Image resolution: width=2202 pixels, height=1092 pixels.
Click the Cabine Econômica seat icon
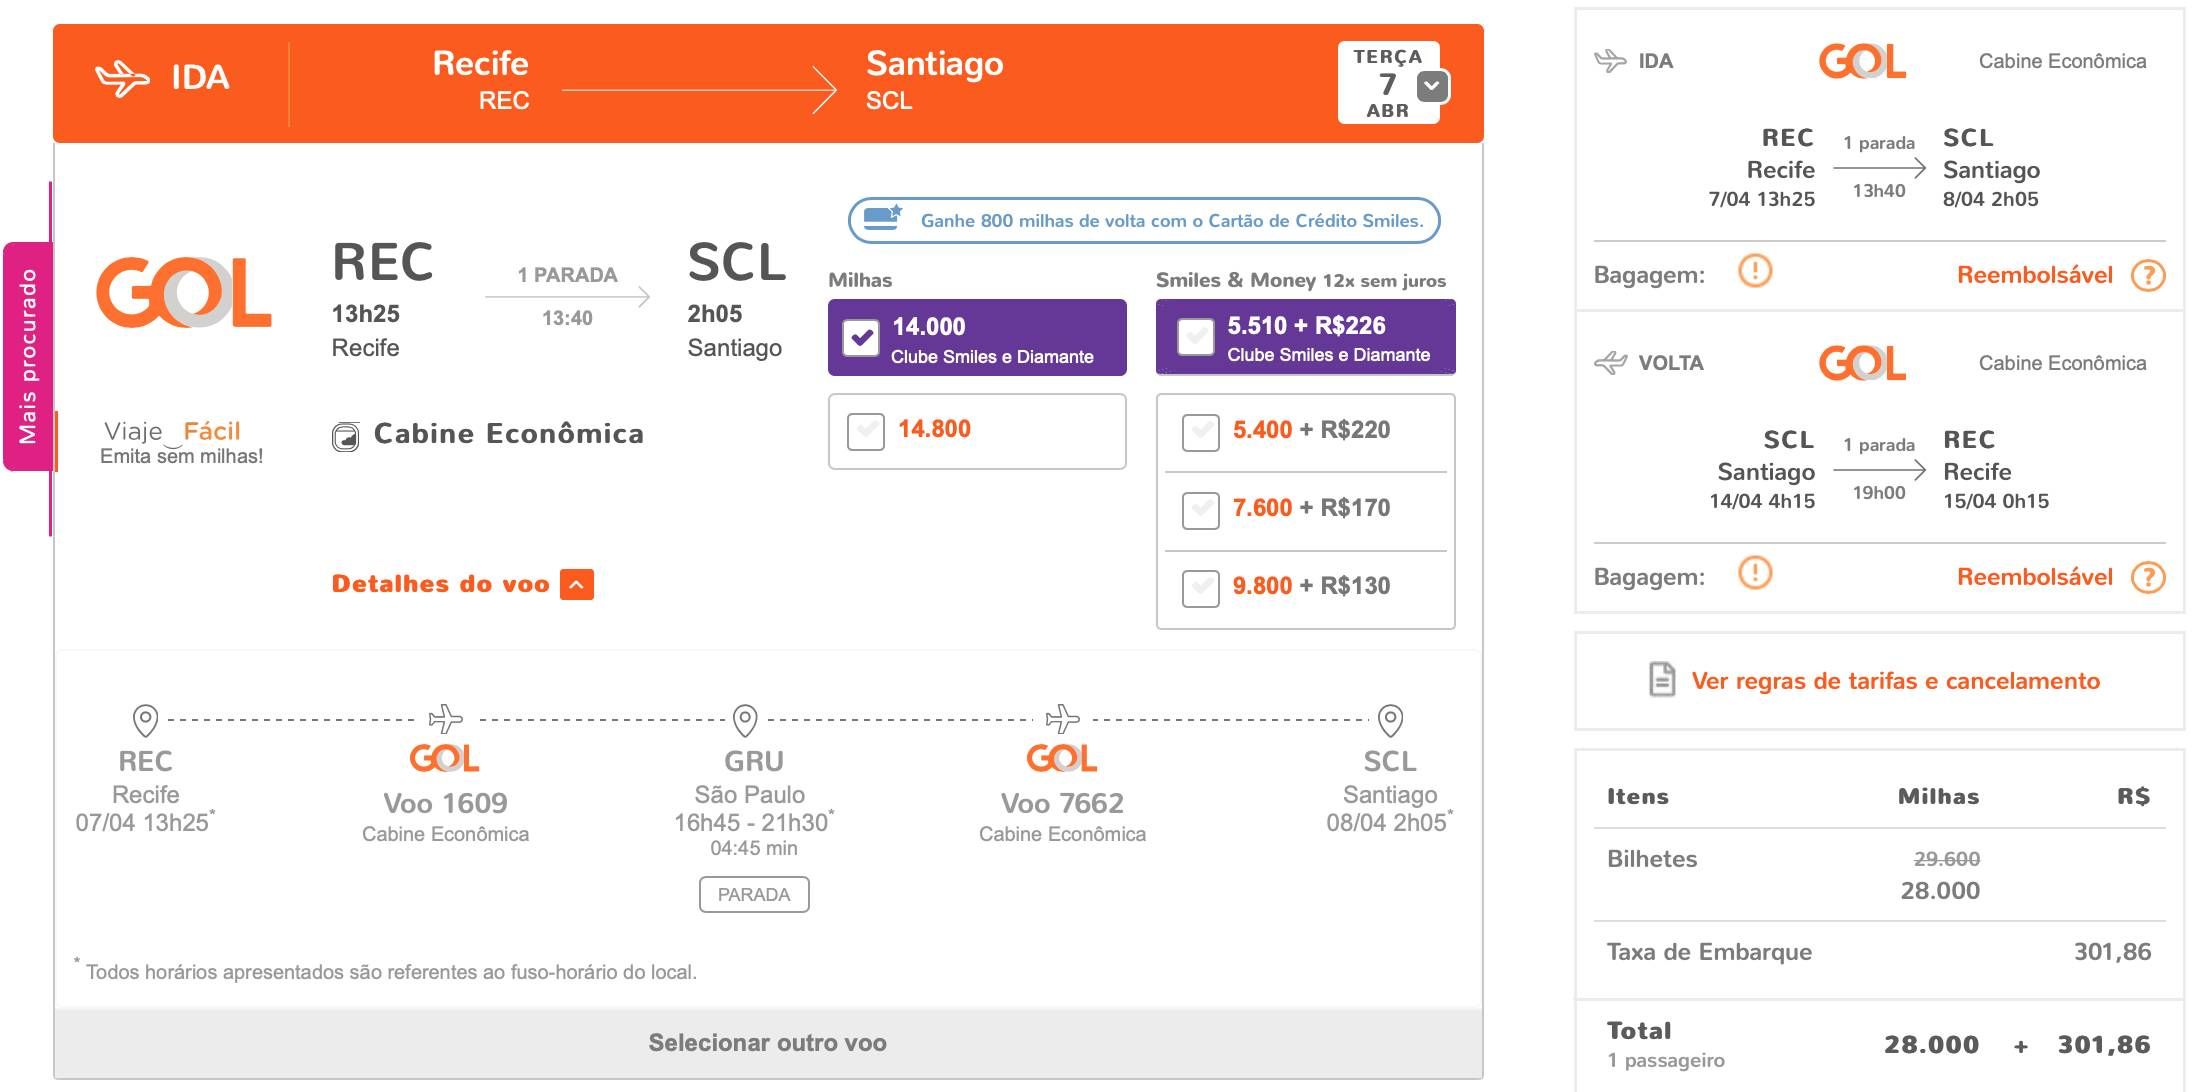(x=346, y=437)
